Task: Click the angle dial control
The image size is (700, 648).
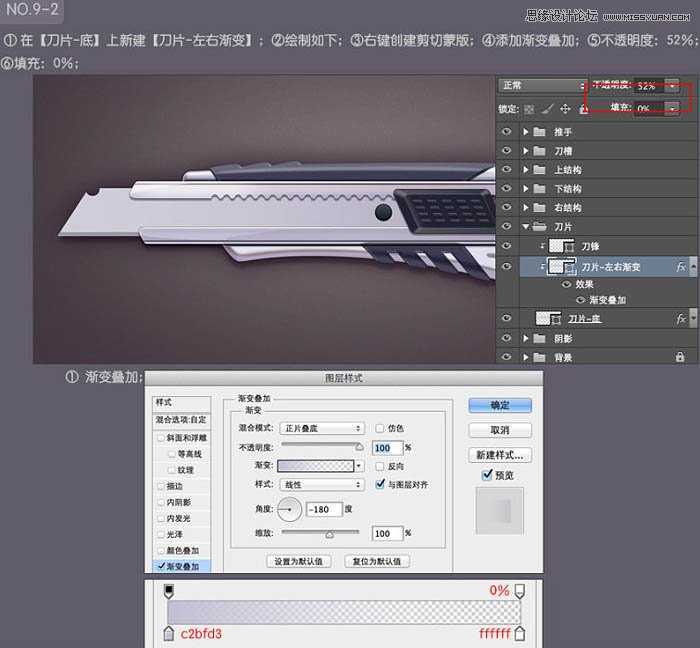Action: click(x=289, y=509)
